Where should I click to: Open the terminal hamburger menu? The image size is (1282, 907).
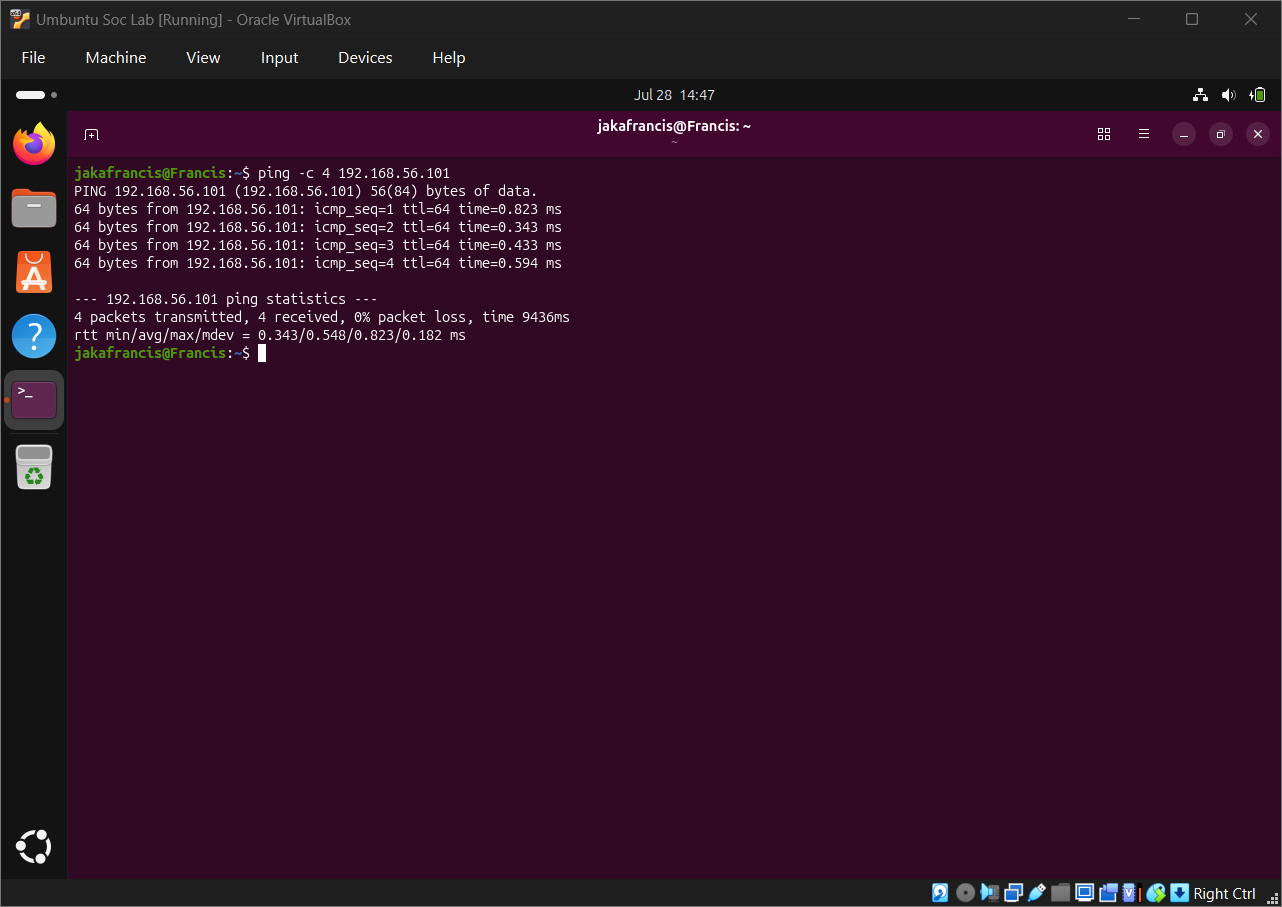(1144, 134)
